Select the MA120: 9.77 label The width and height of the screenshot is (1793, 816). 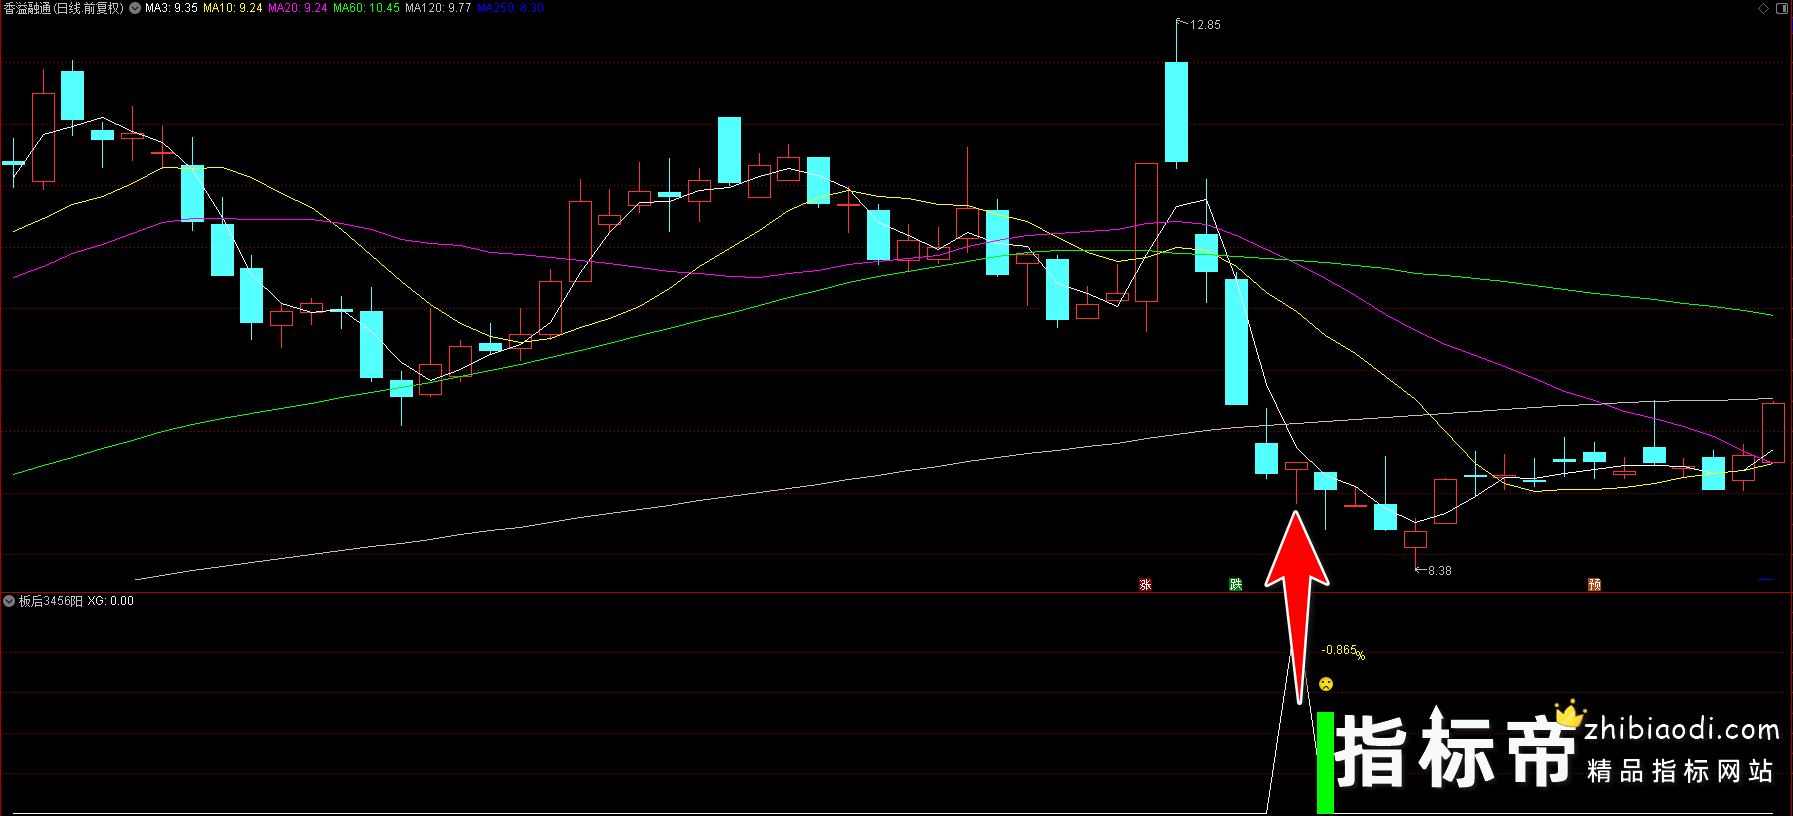point(438,8)
